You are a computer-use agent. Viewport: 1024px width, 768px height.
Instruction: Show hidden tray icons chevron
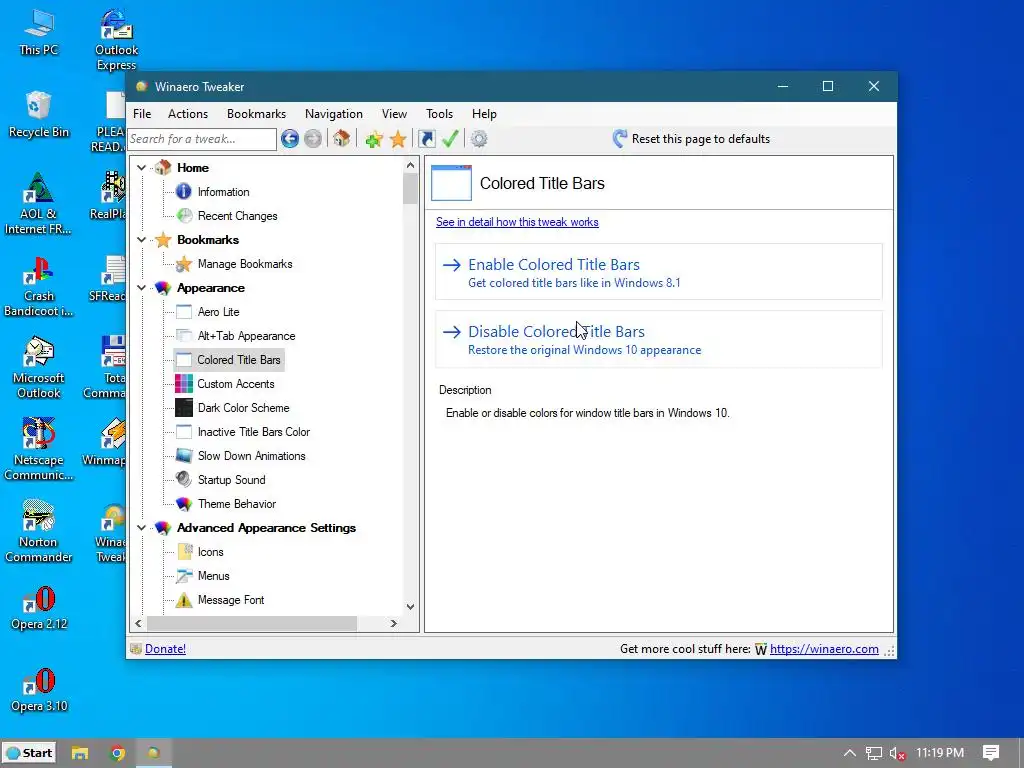click(x=850, y=753)
